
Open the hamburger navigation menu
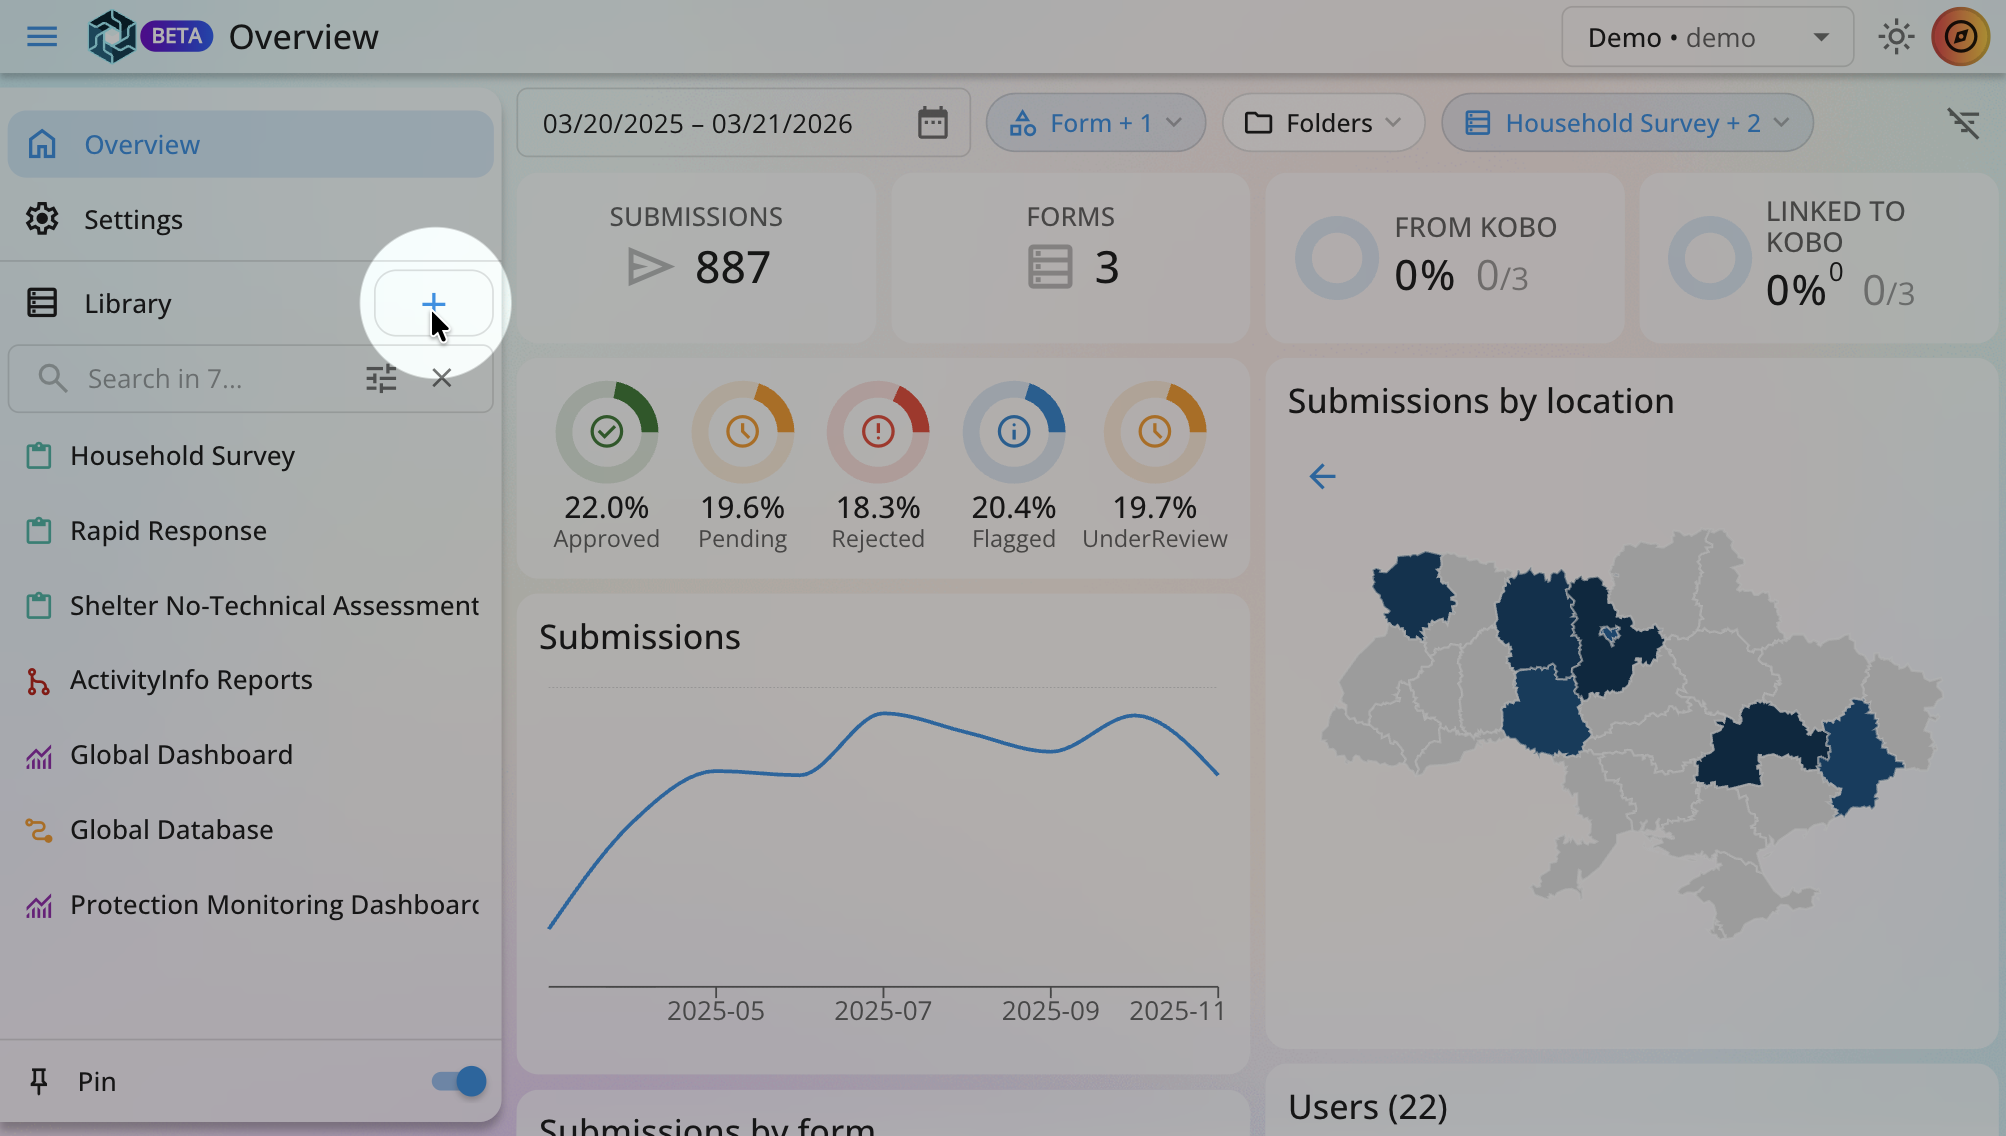click(x=42, y=37)
